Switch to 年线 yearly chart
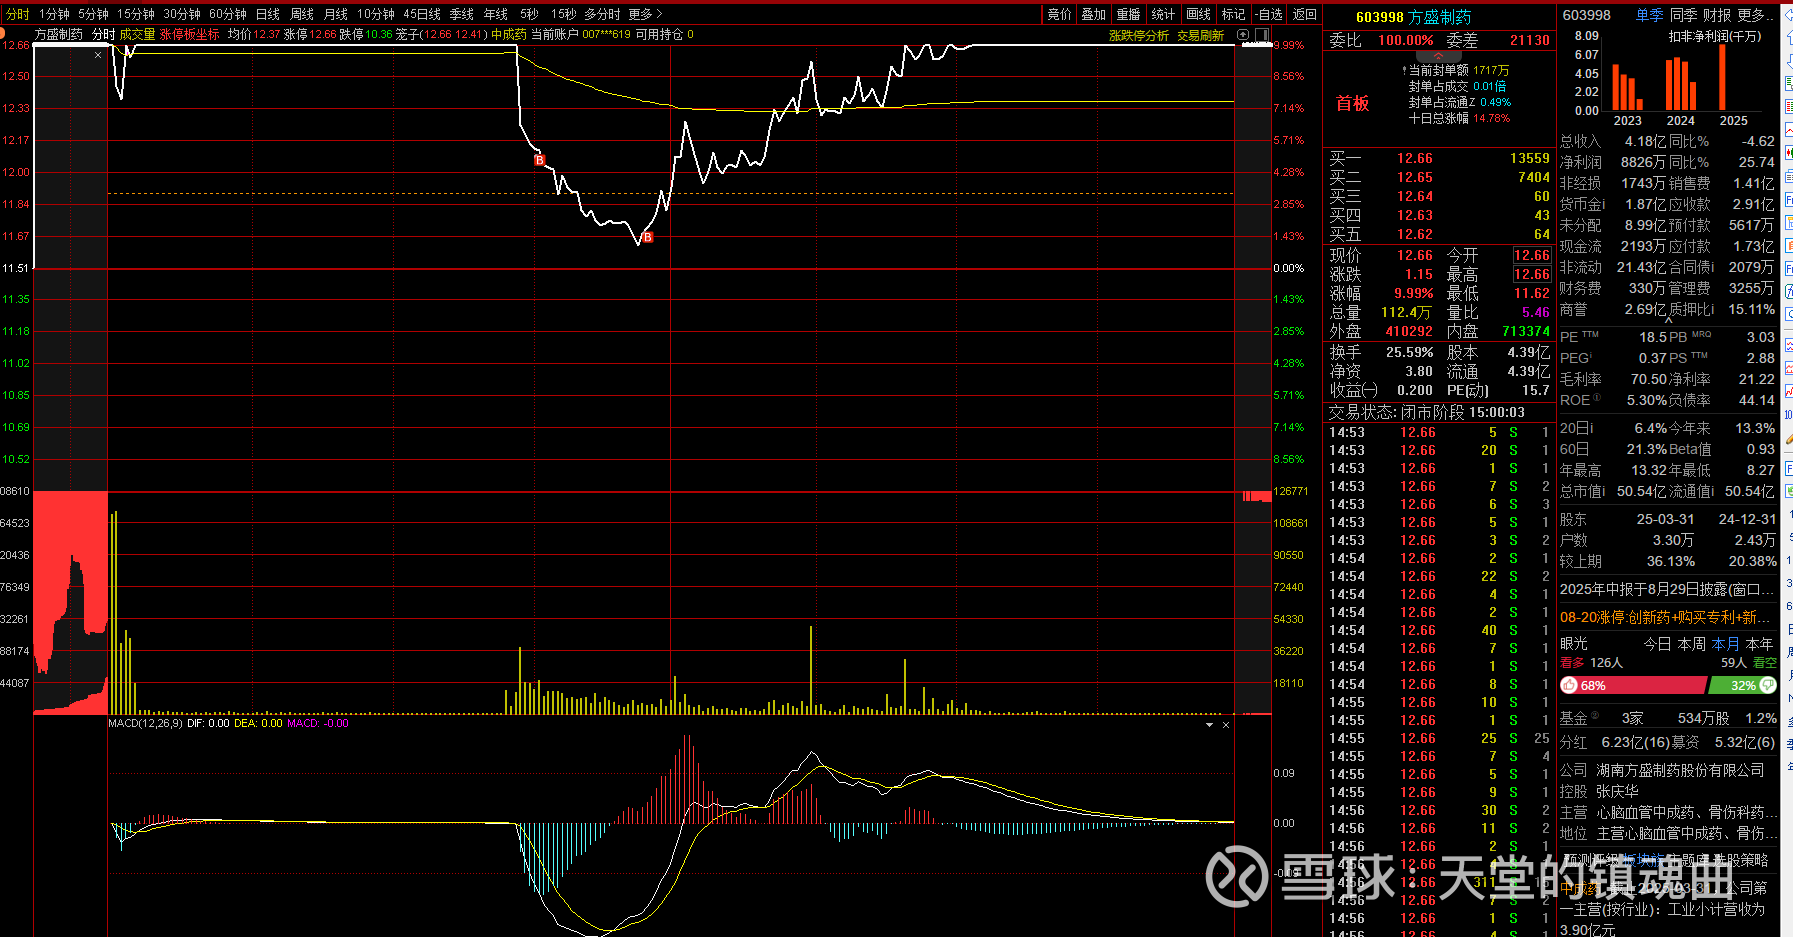The width and height of the screenshot is (1793, 937). [x=496, y=14]
